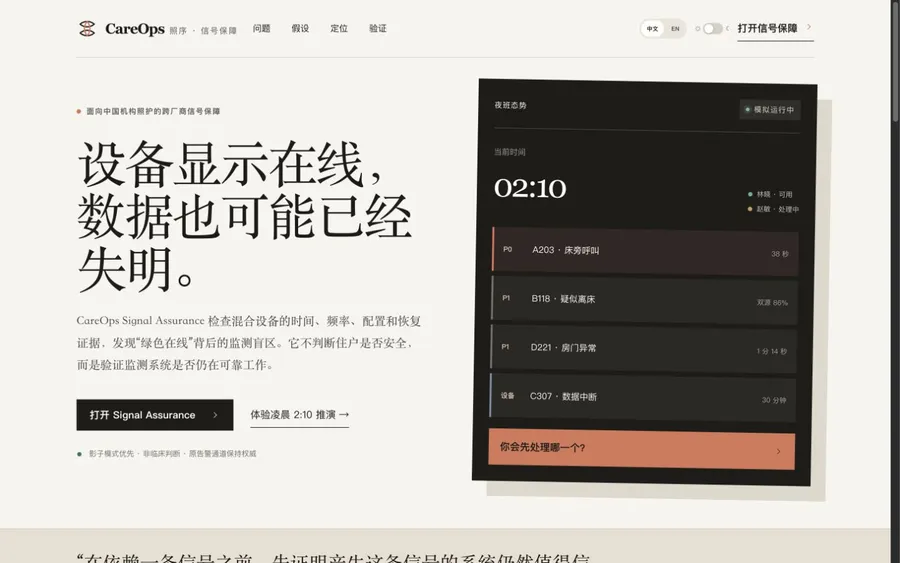
Task: Switch language to 中文
Action: coord(653,29)
